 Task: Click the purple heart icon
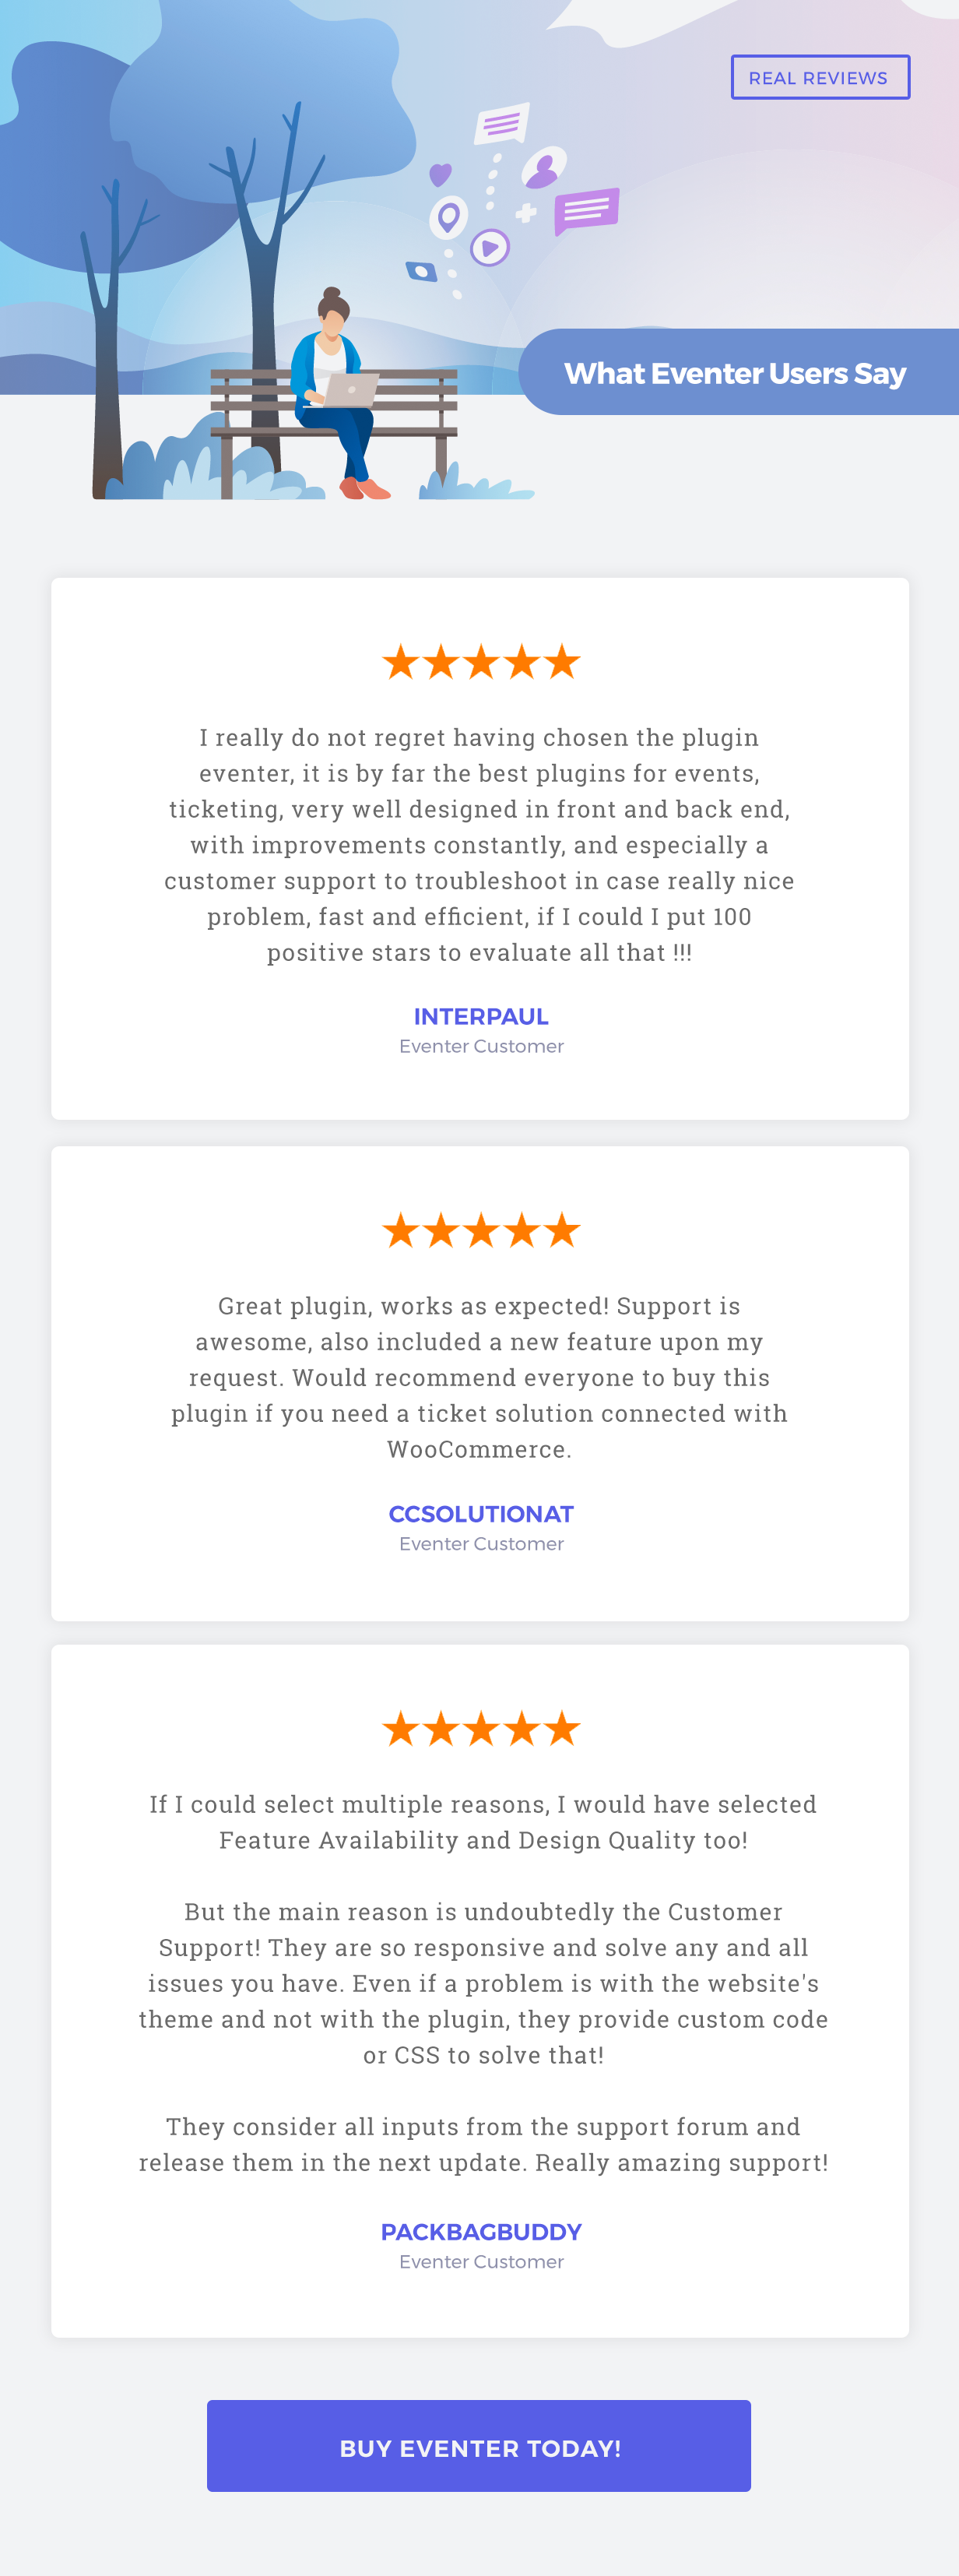[x=440, y=175]
